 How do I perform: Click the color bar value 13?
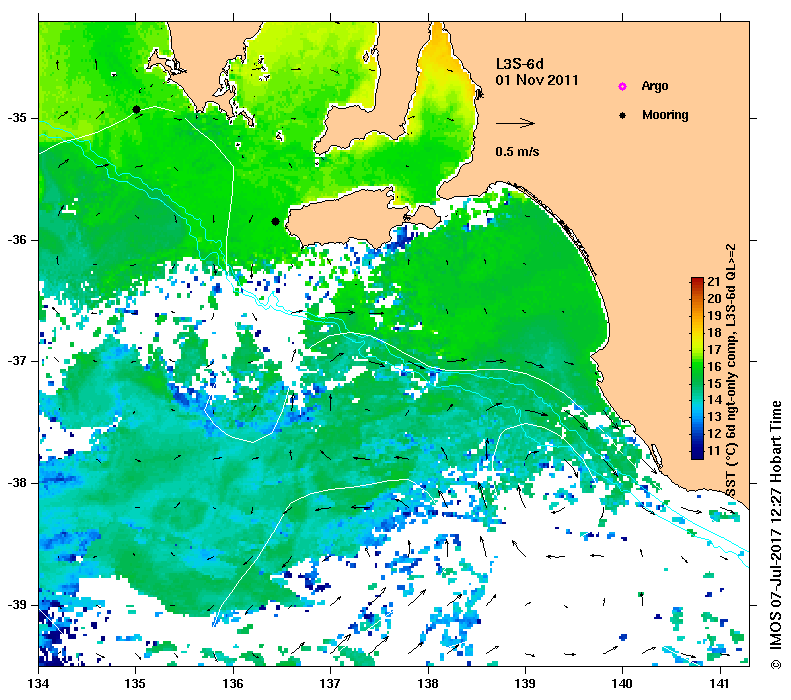coord(714,417)
